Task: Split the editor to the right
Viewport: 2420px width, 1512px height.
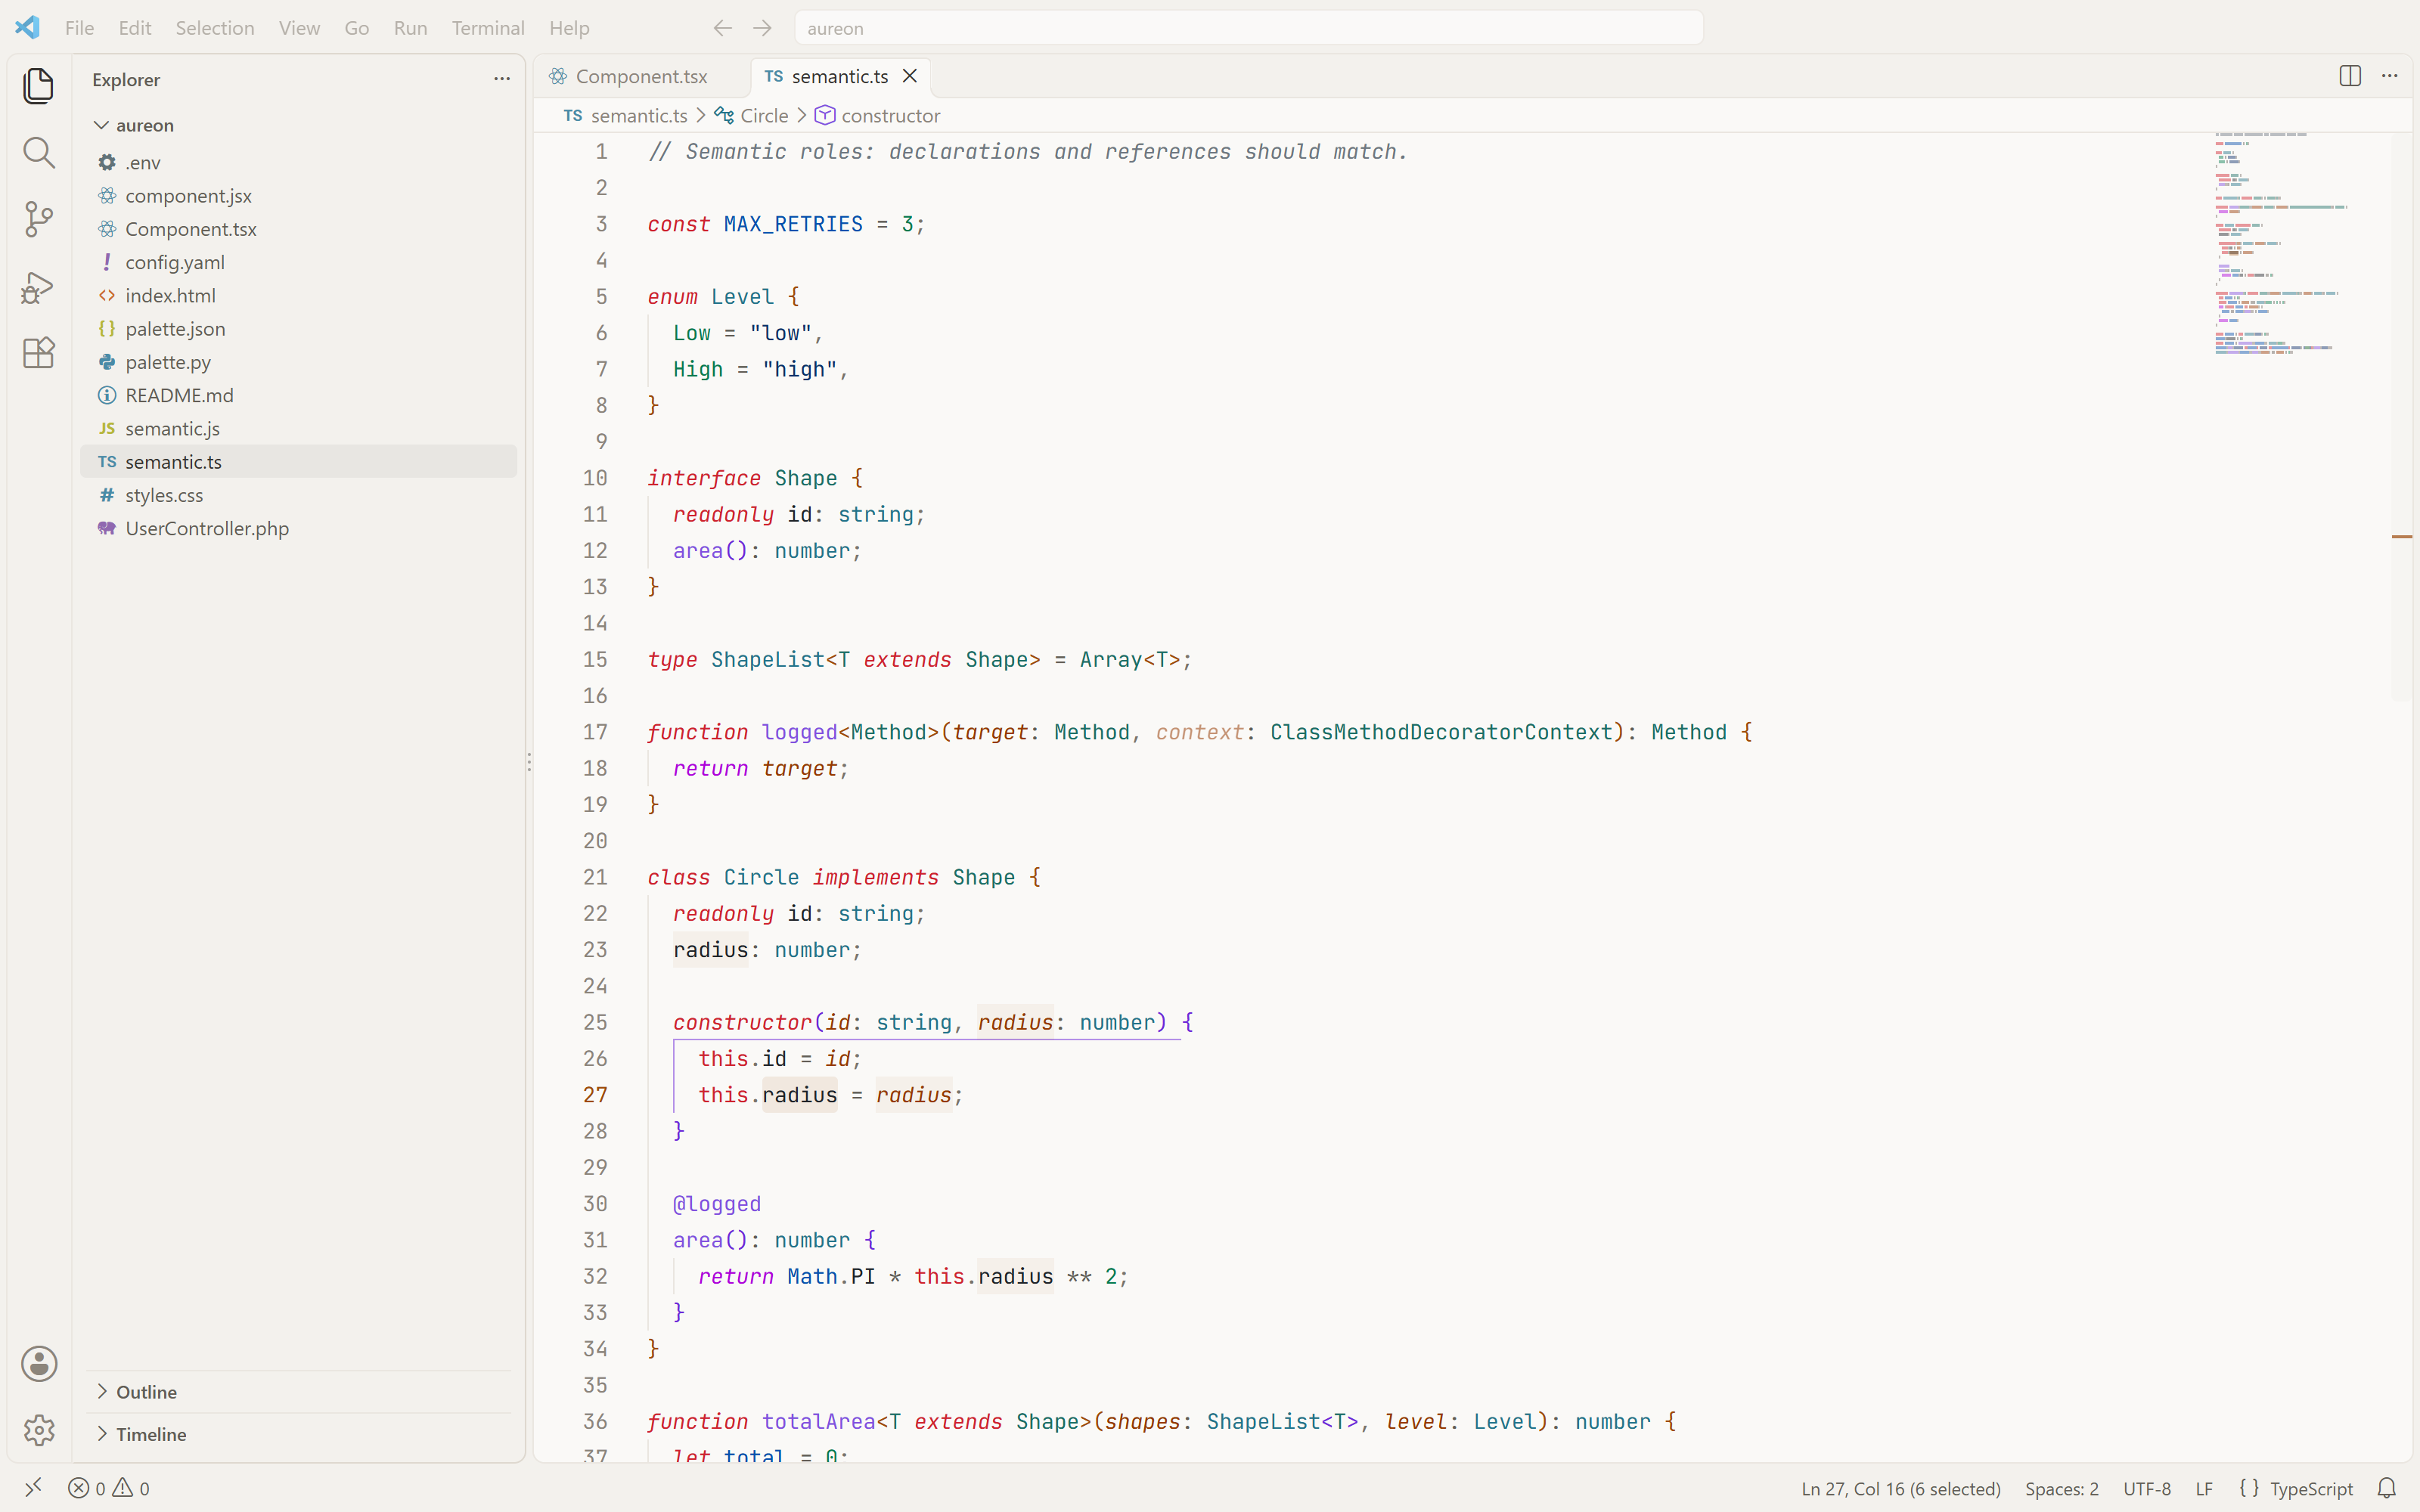Action: click(x=2350, y=76)
